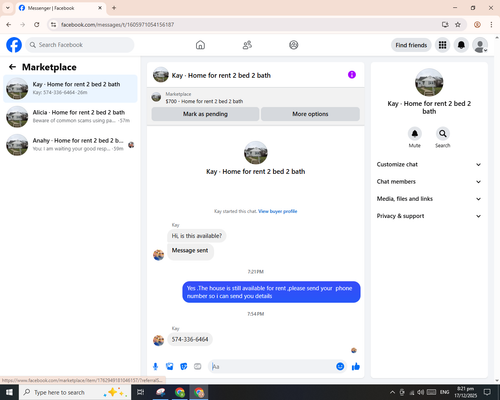This screenshot has height=400, width=500.
Task: Go back with the Marketplace back arrow
Action: tap(12, 67)
